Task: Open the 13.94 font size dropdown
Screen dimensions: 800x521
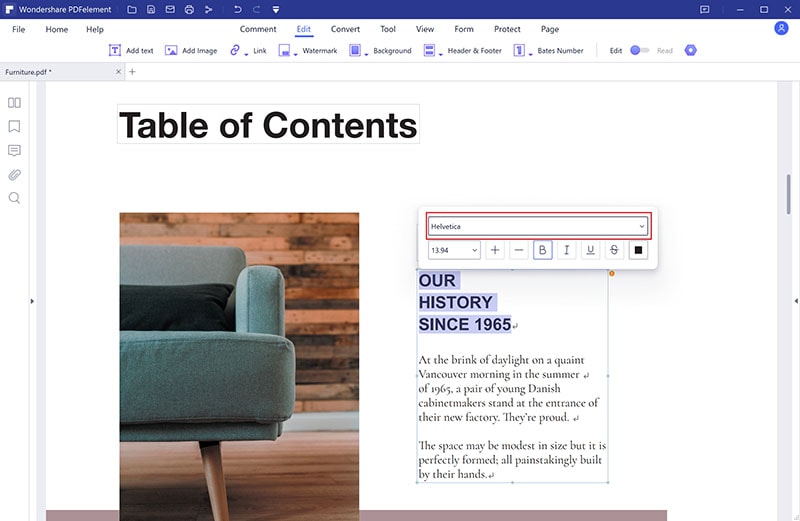Action: [454, 250]
